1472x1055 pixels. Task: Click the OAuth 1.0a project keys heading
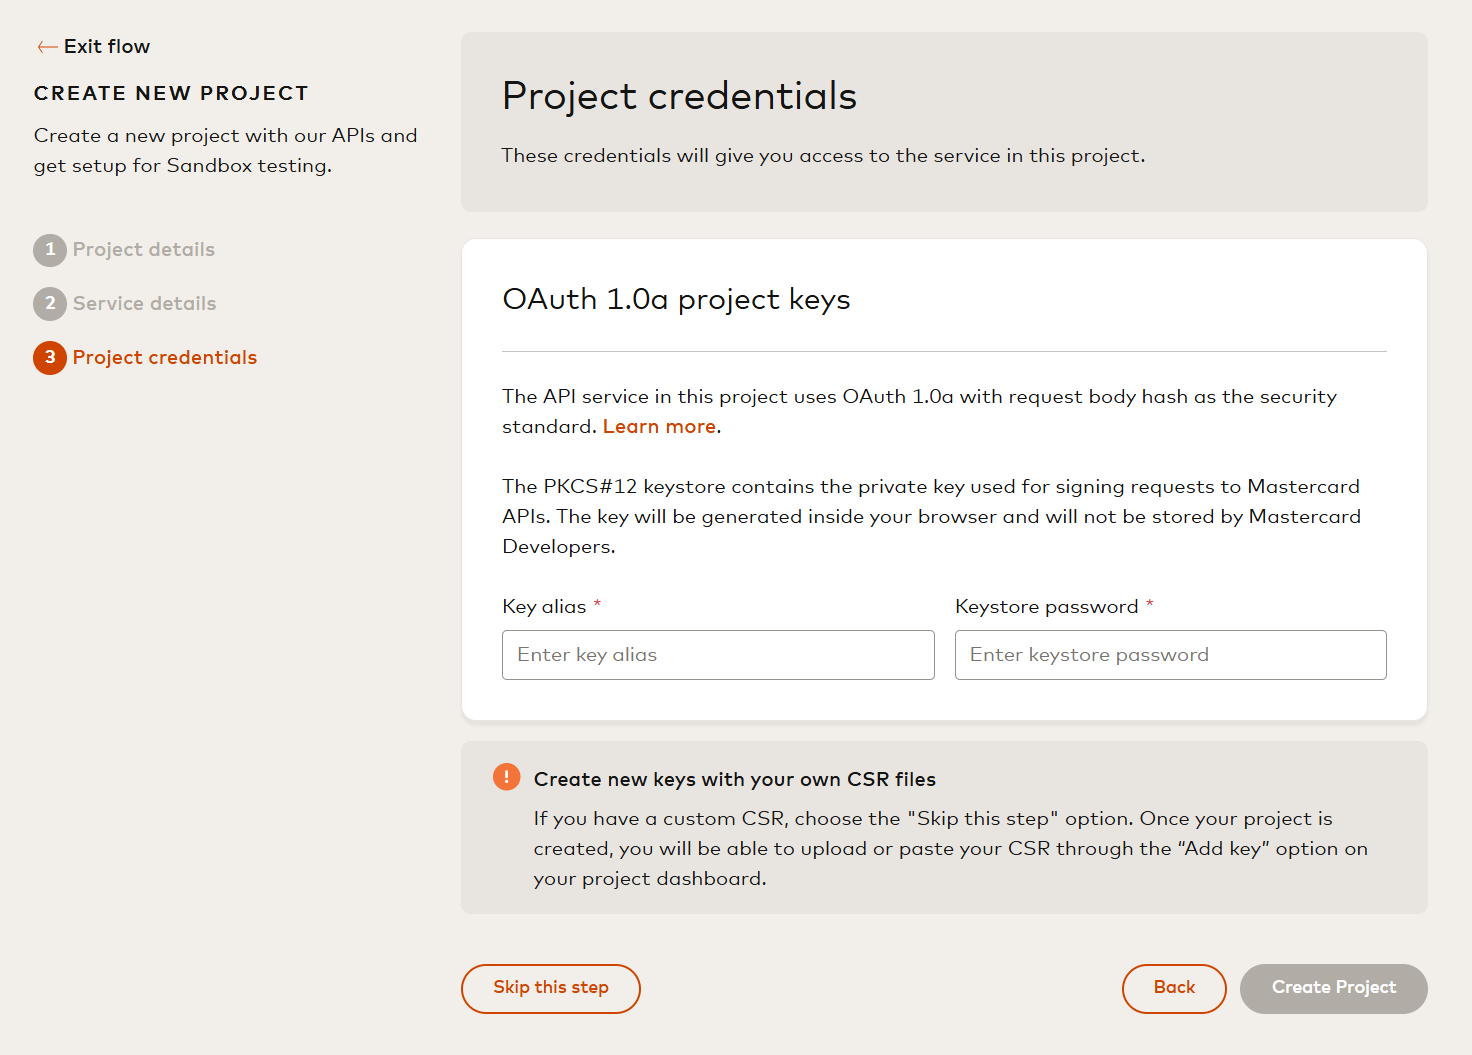pyautogui.click(x=676, y=300)
